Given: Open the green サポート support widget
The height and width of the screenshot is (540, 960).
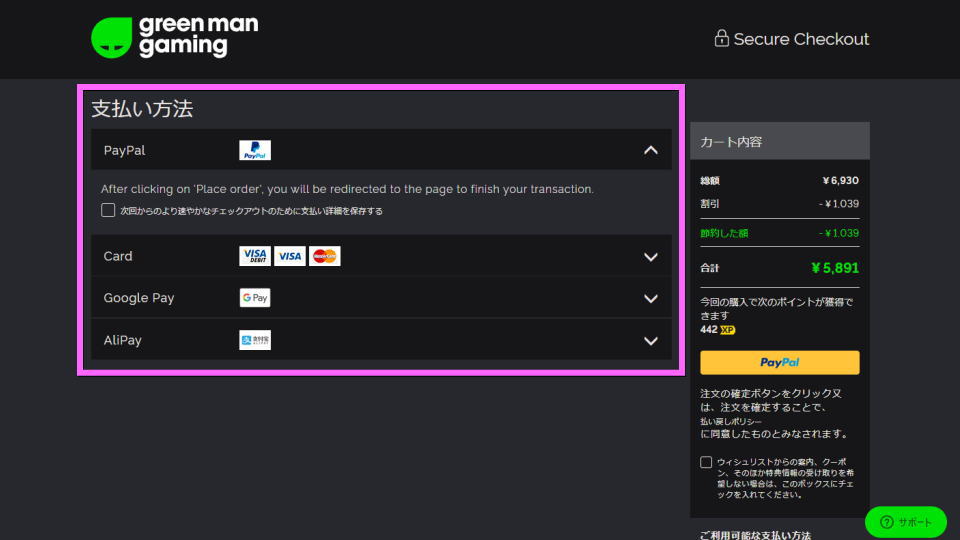Looking at the screenshot, I should [x=905, y=522].
